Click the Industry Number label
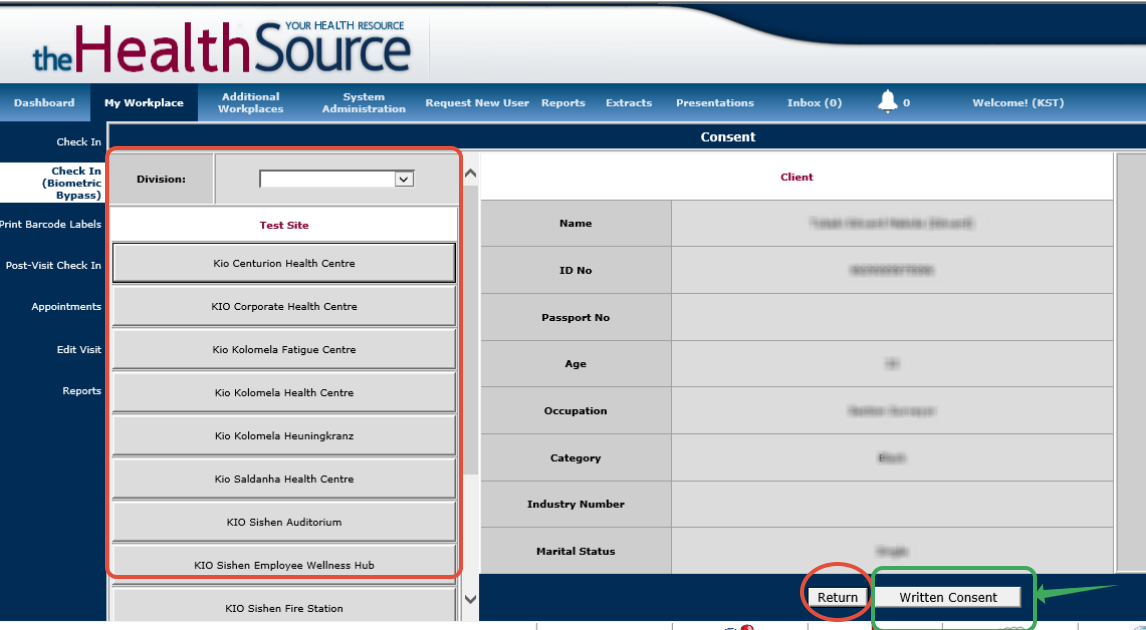 [x=575, y=504]
